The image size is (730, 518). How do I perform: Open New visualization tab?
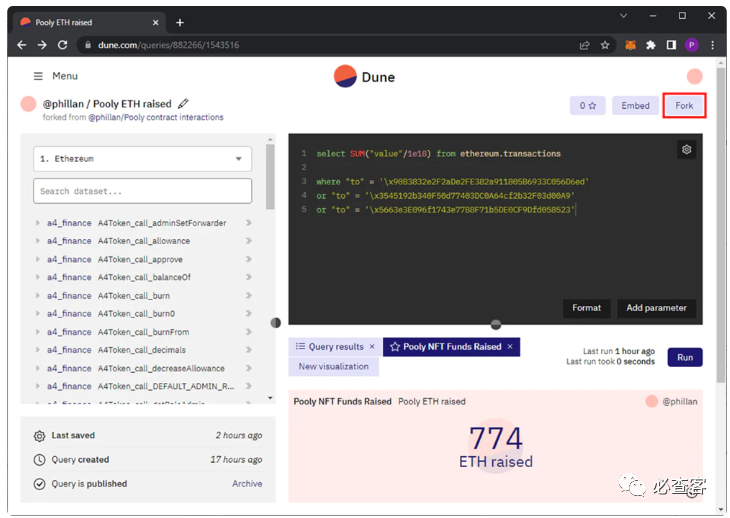click(x=333, y=367)
